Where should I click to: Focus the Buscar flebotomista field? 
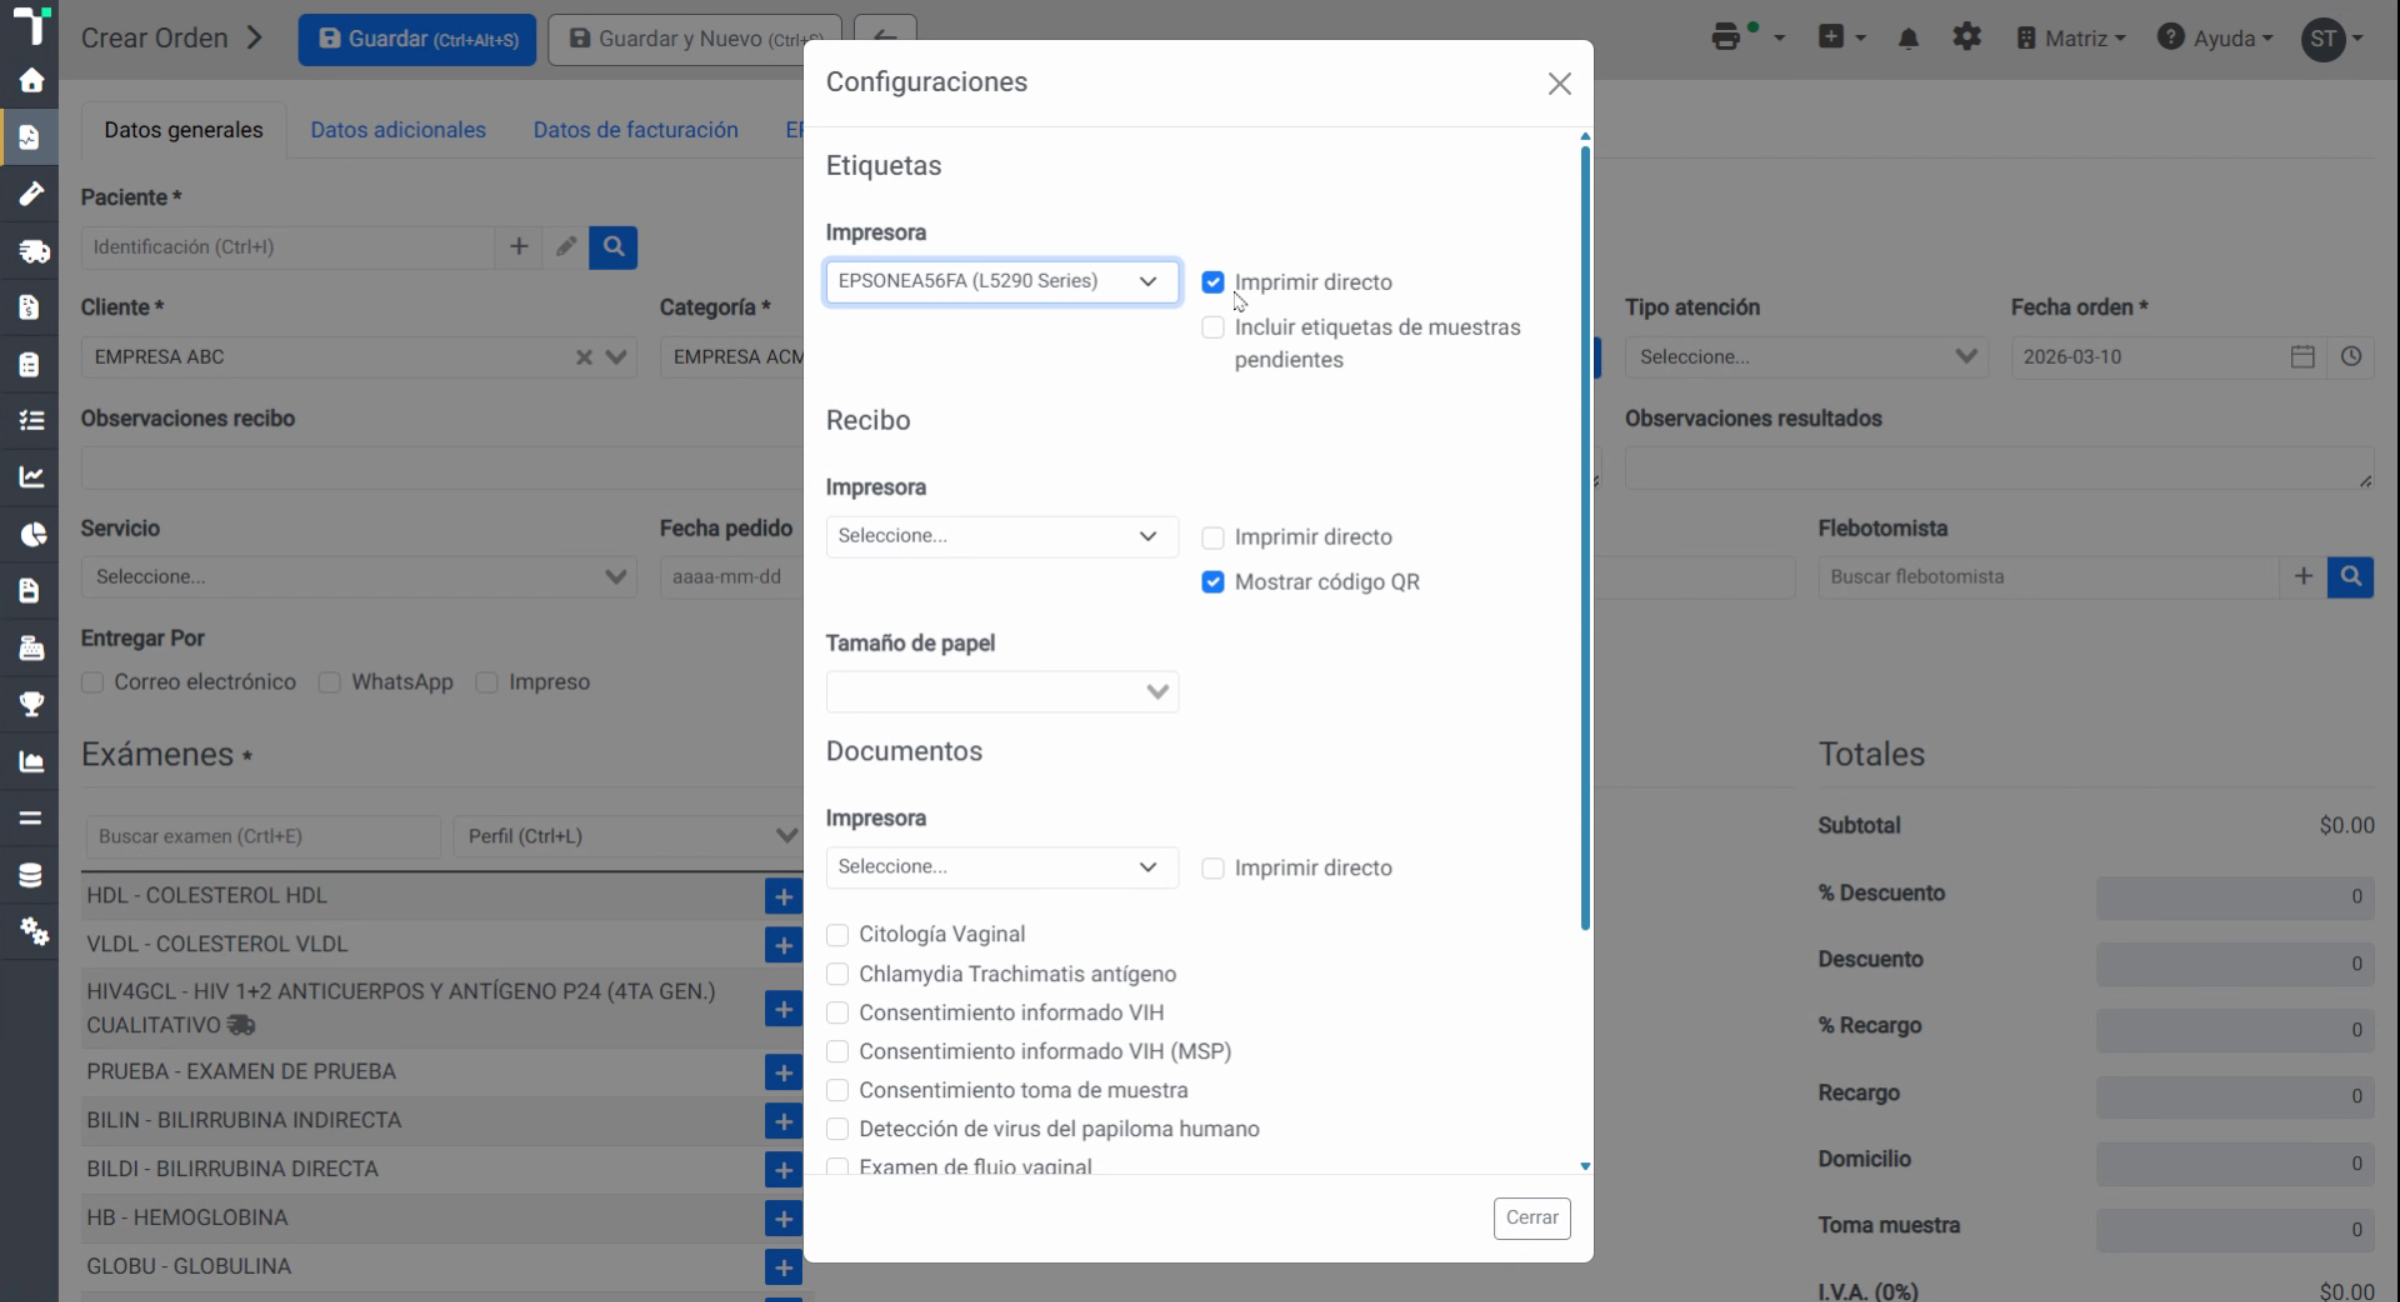click(2049, 577)
